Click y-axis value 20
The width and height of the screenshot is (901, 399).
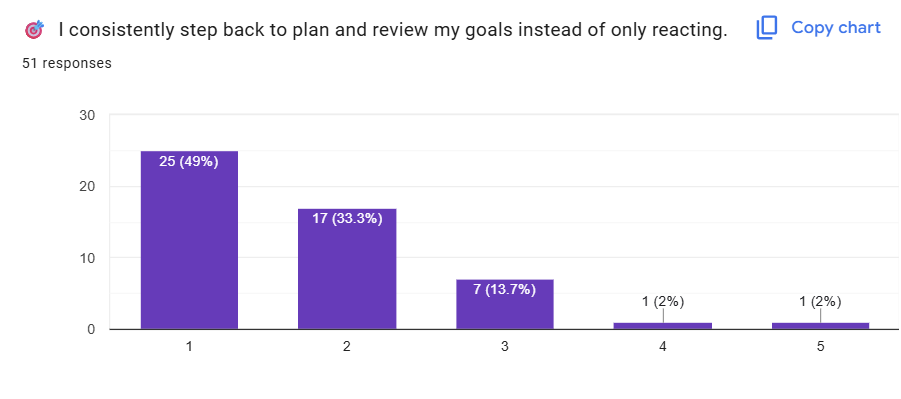87,186
